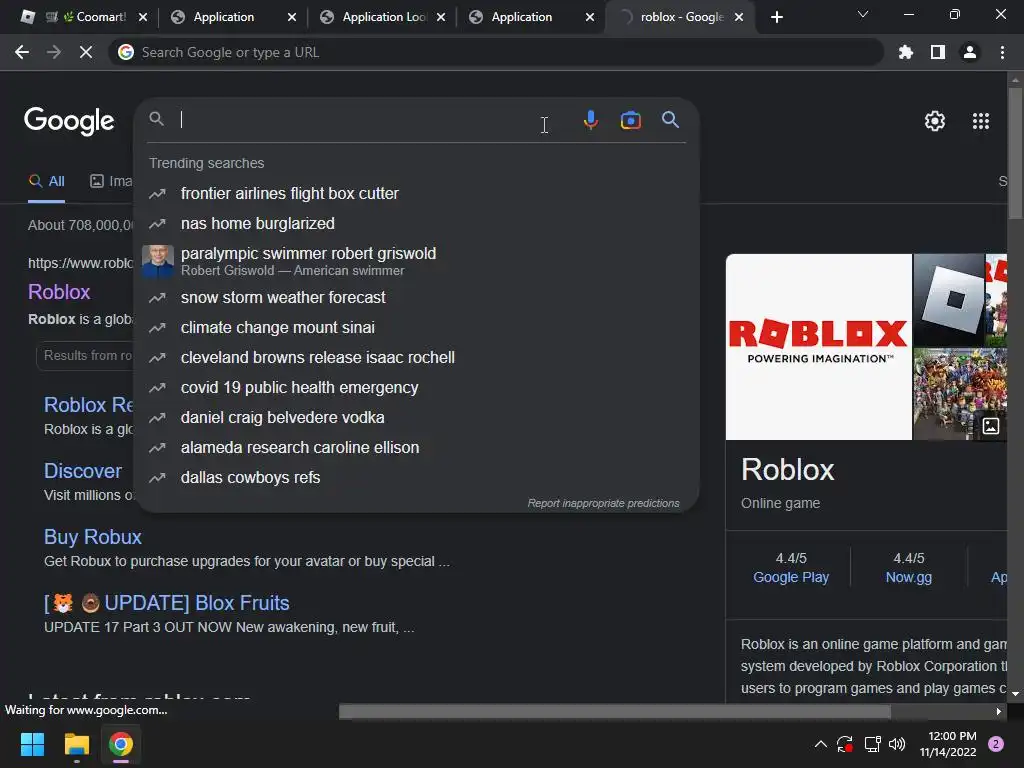Open the Buy Robux sitelink
The width and height of the screenshot is (1024, 768).
(93, 537)
